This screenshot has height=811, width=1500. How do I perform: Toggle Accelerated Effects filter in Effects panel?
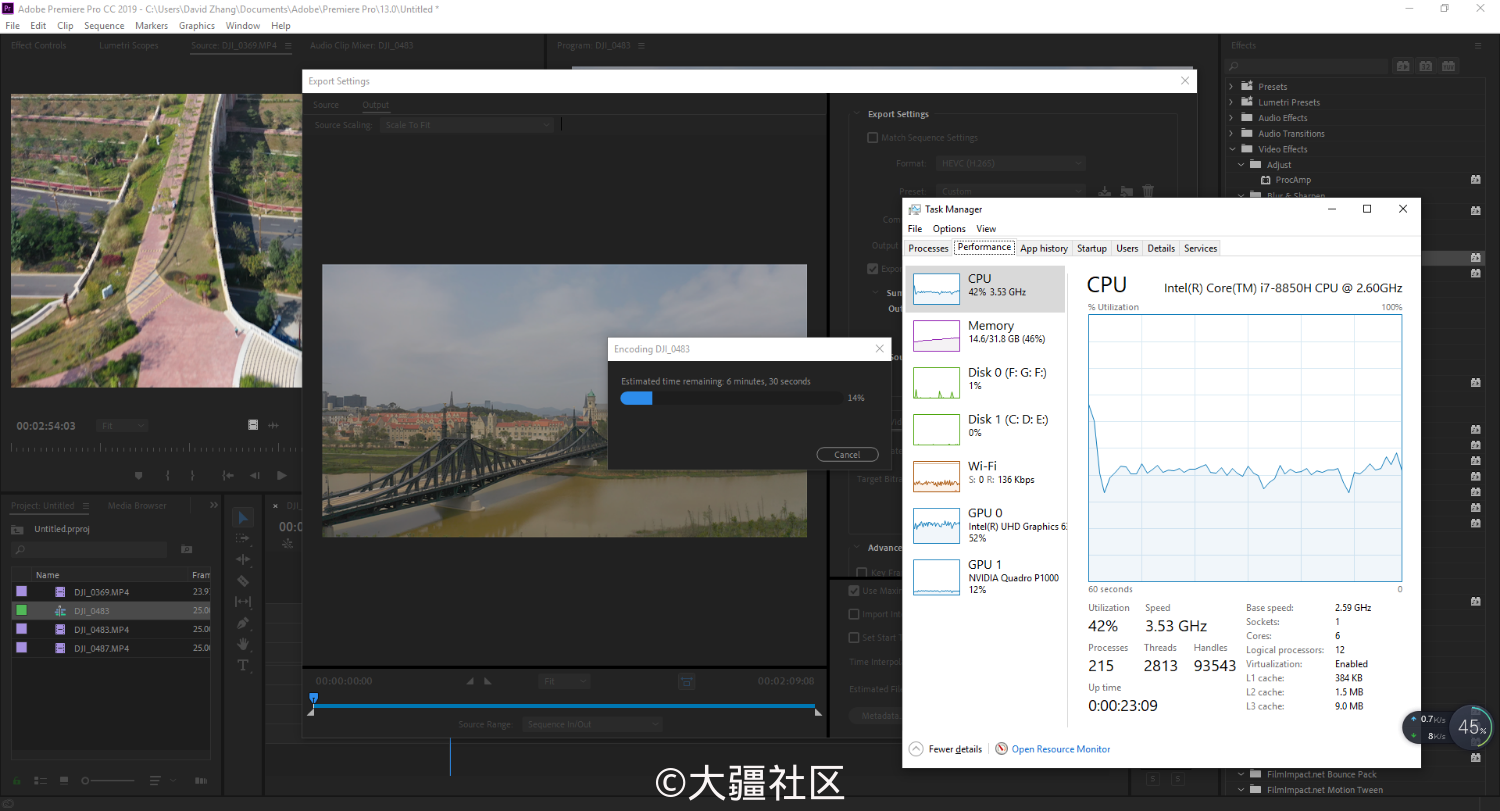(x=1403, y=66)
